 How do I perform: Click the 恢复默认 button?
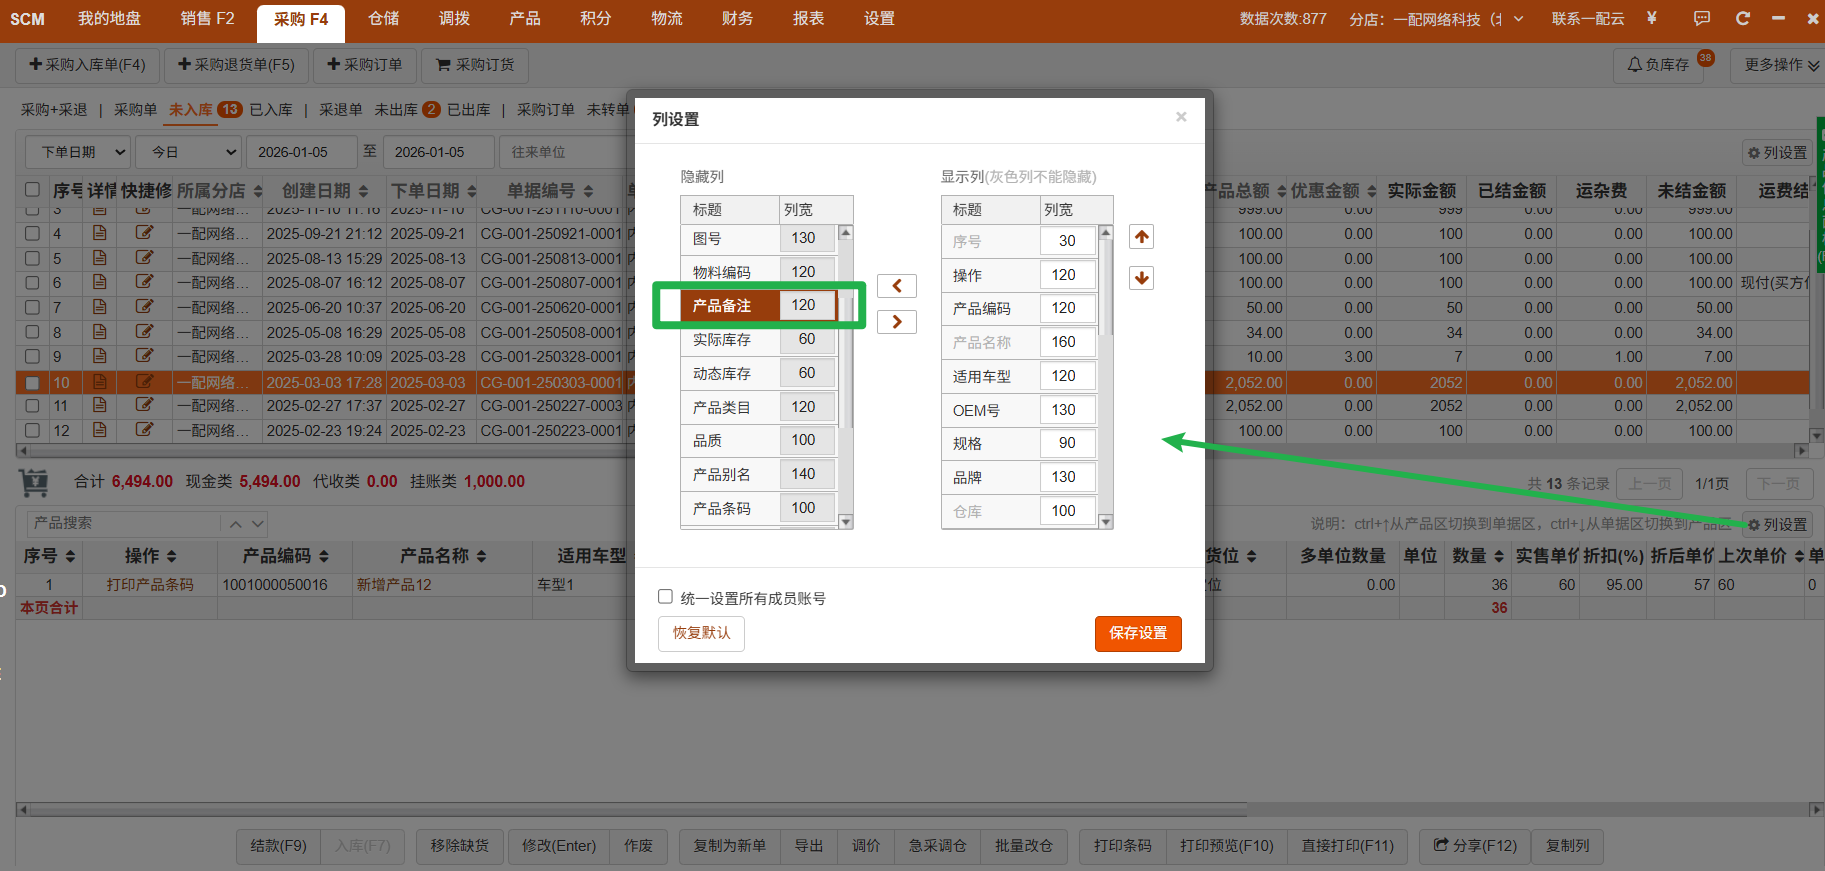[x=701, y=633]
